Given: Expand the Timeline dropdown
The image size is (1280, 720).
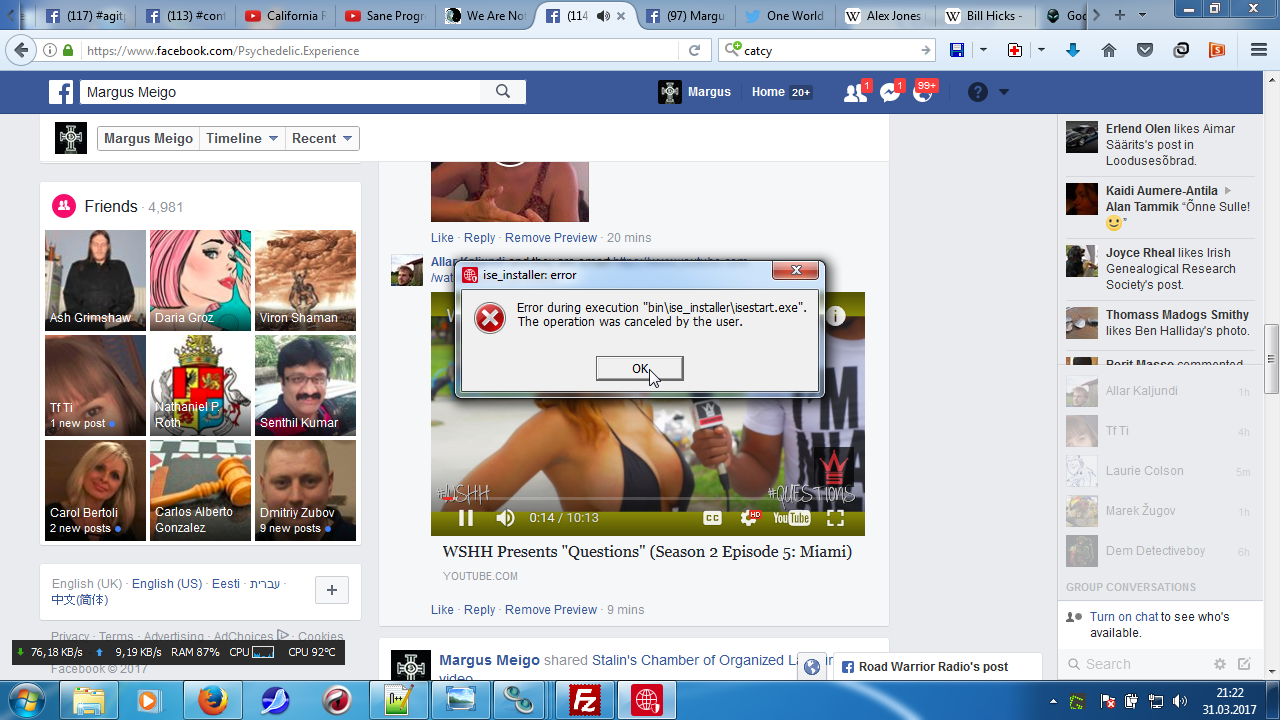Looking at the screenshot, I should click(x=242, y=139).
